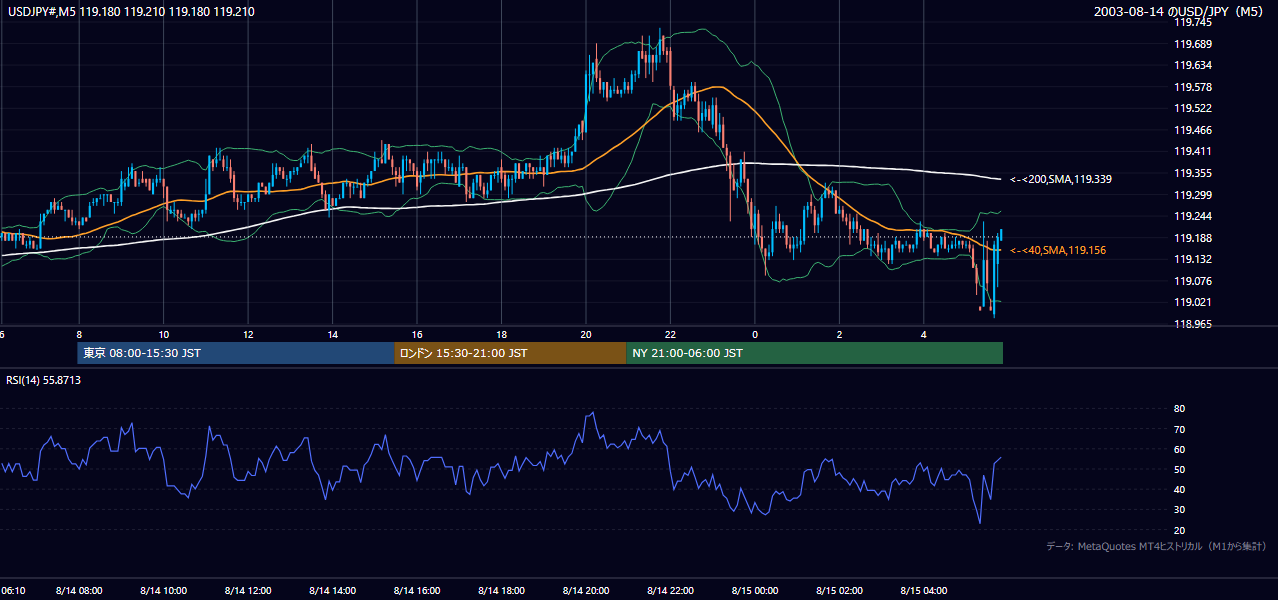Click RSI scale value 30
Image resolution: width=1278 pixels, height=600 pixels.
point(1179,509)
